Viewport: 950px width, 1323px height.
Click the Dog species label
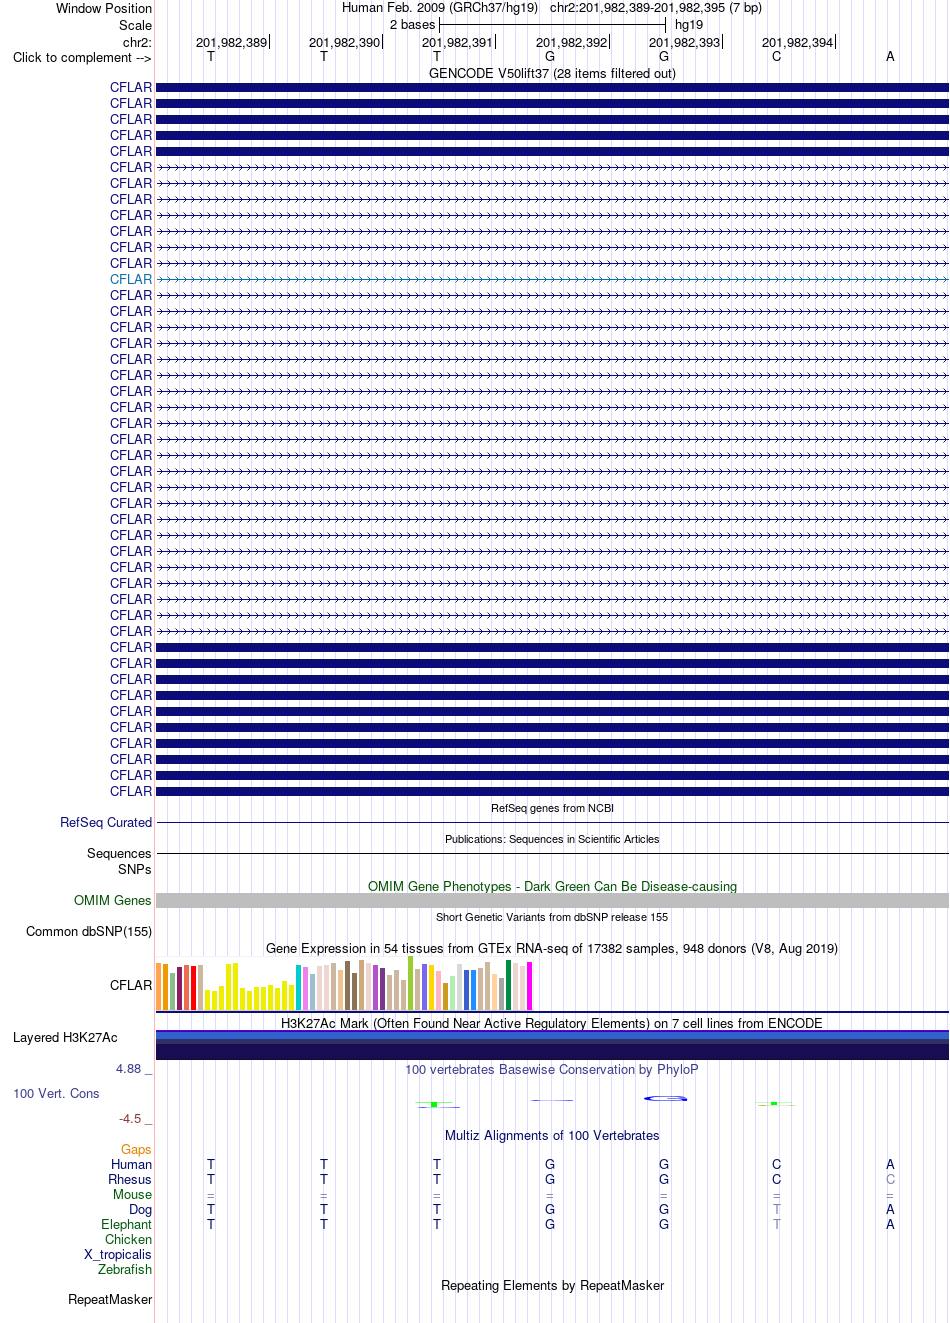pos(141,1209)
